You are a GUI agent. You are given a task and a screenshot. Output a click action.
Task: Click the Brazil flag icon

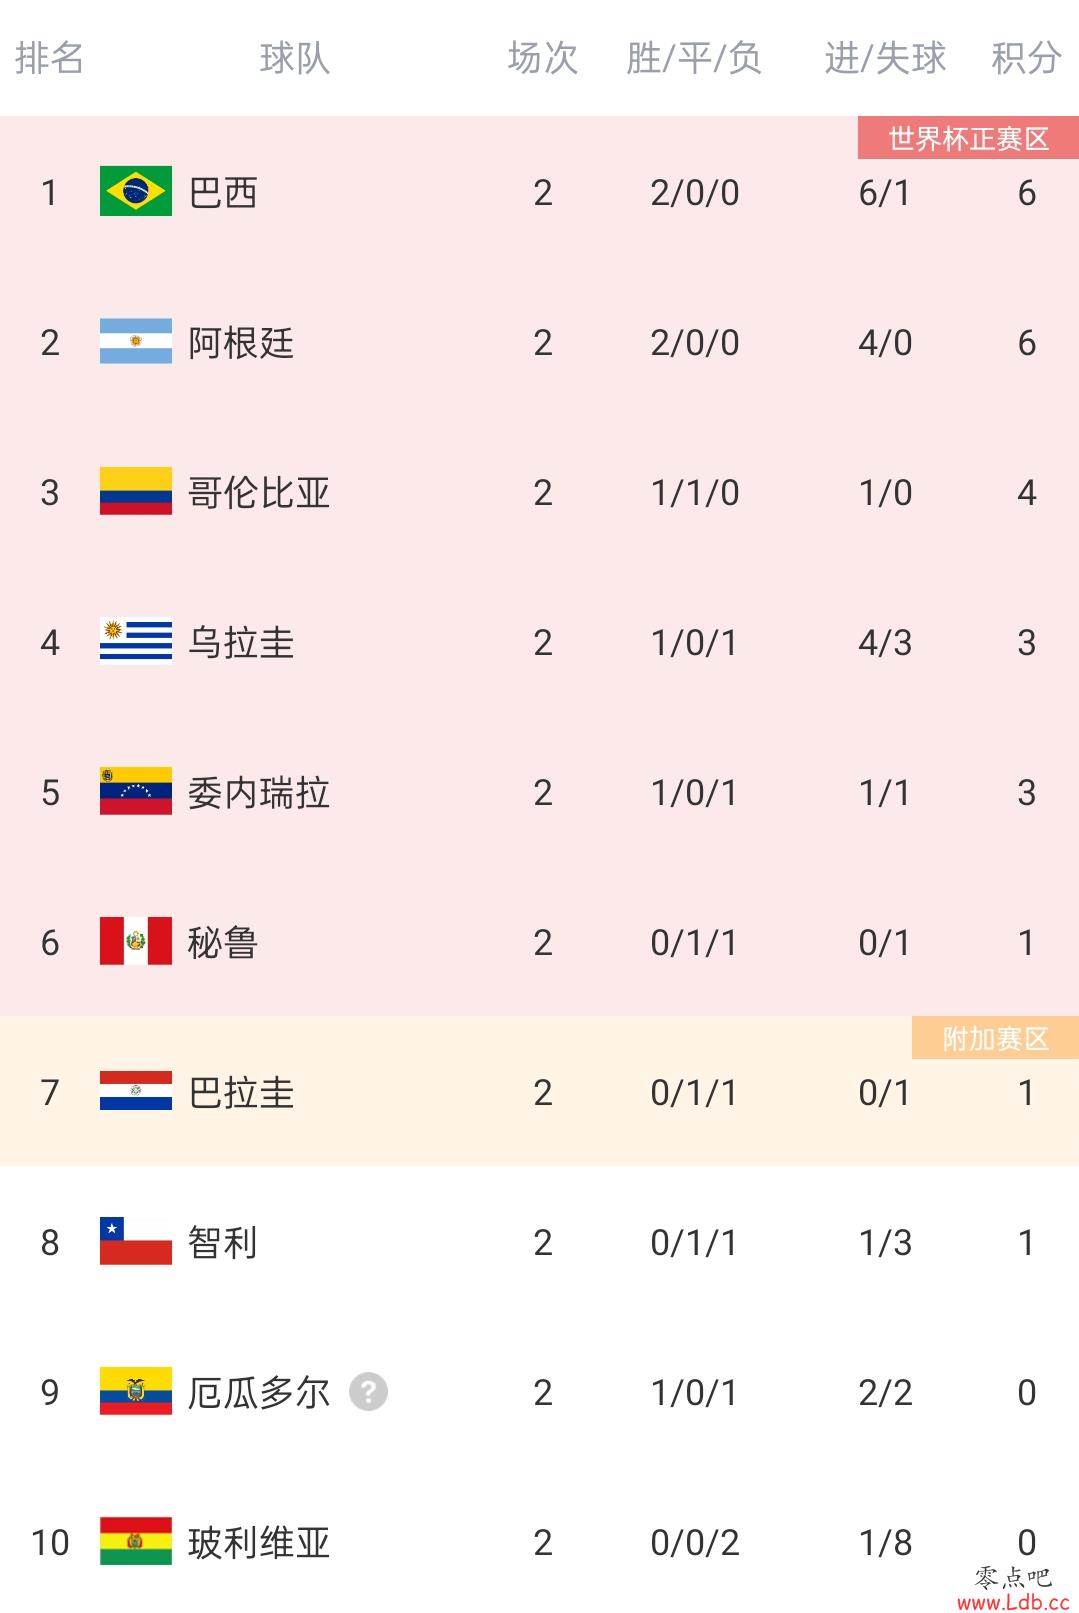136,191
